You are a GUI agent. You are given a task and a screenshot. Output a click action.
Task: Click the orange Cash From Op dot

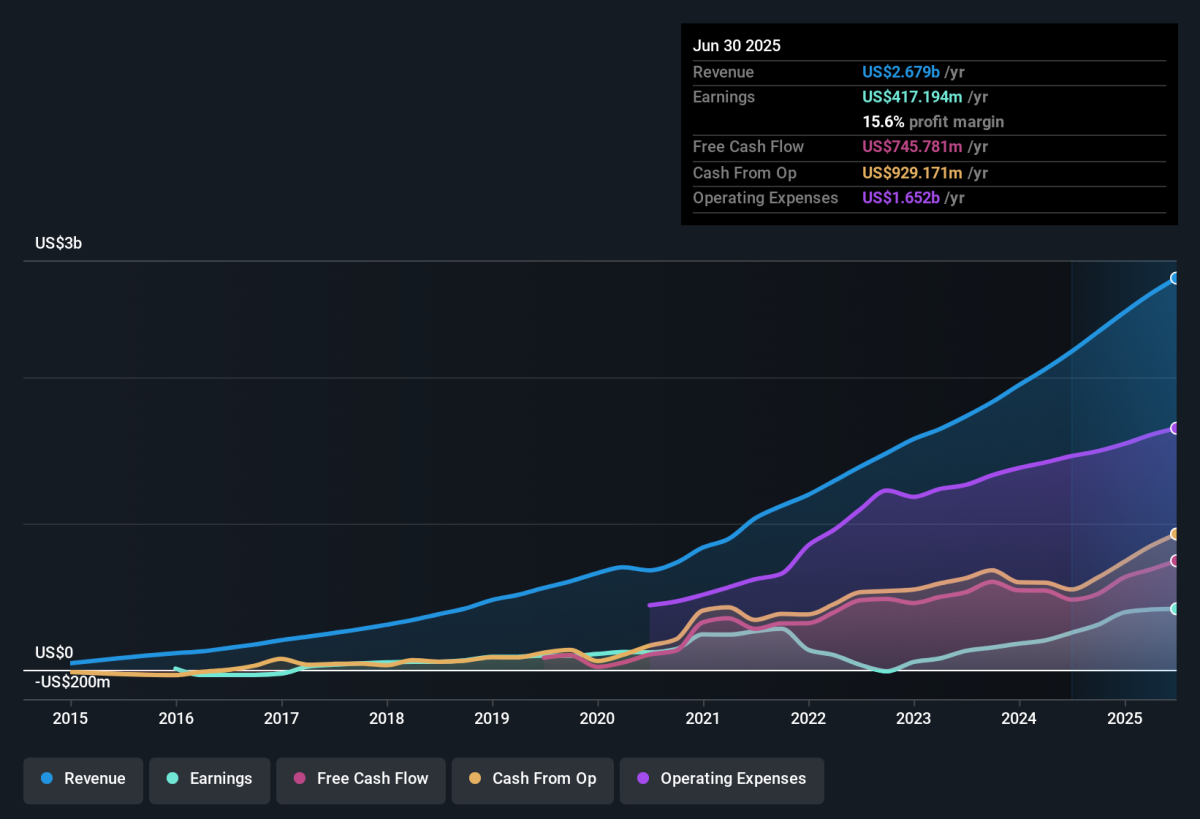pyautogui.click(x=475, y=779)
